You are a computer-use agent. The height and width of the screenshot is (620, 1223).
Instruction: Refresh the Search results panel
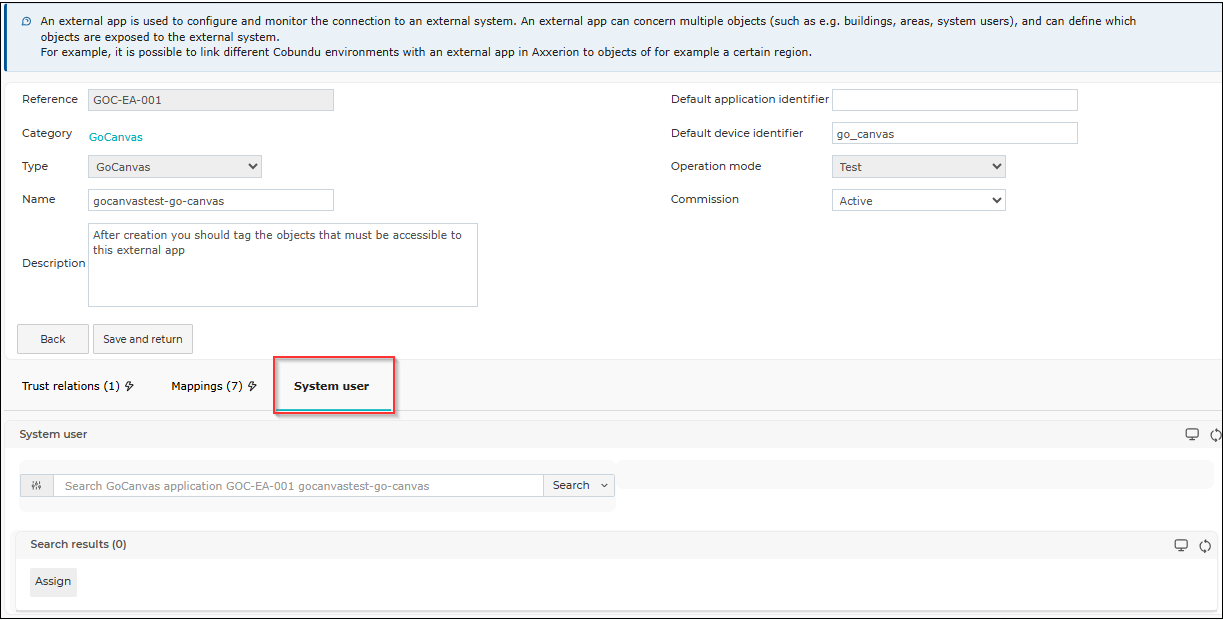click(1205, 545)
